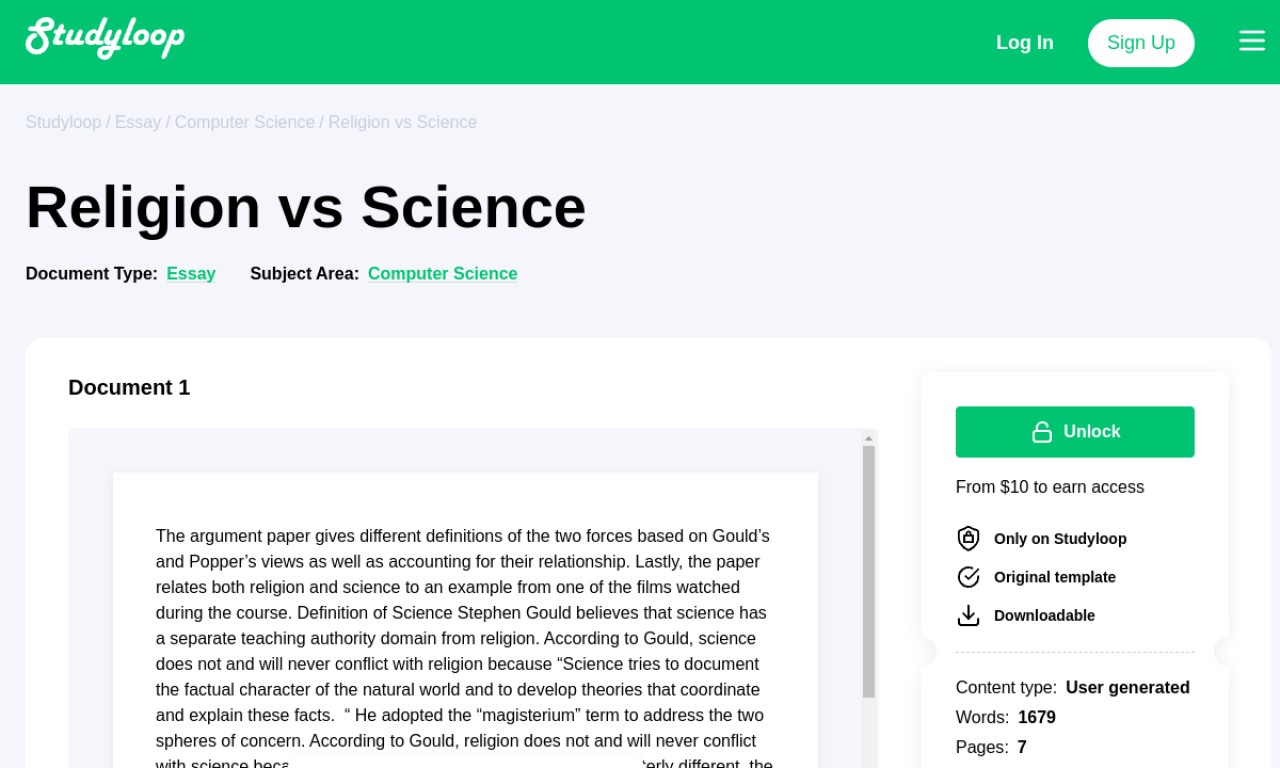The height and width of the screenshot is (768, 1280).
Task: Click the Religion vs Science page title
Action: 306,207
